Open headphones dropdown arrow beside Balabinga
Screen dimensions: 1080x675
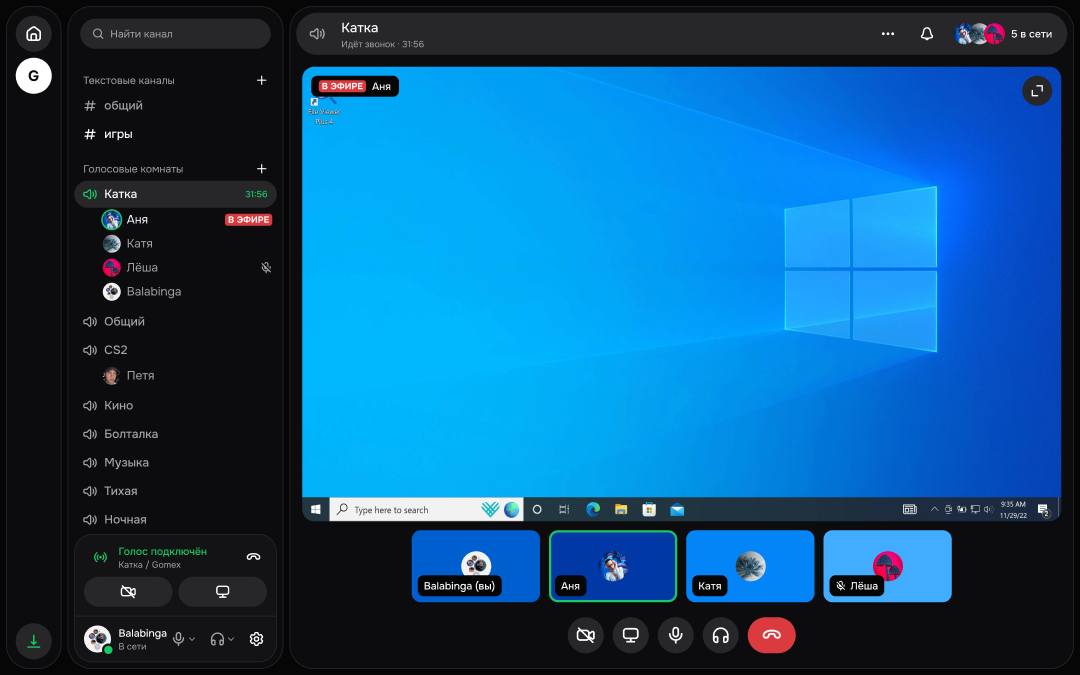(231, 639)
